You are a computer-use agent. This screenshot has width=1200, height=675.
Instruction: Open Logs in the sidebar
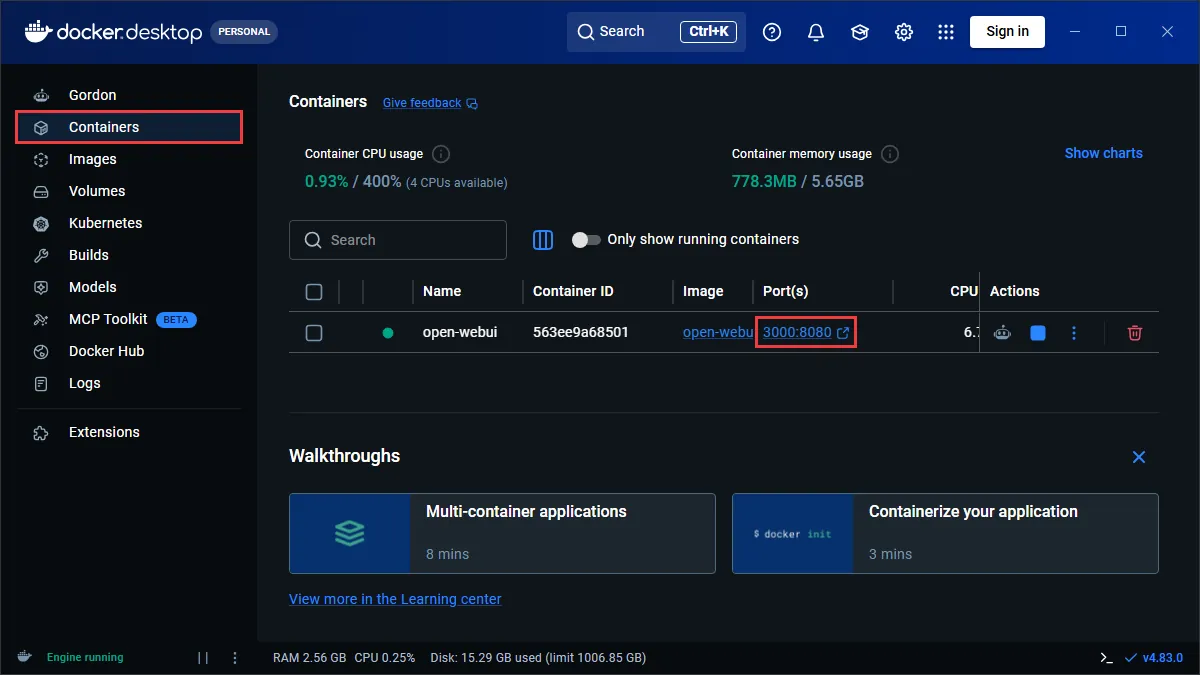click(129, 383)
